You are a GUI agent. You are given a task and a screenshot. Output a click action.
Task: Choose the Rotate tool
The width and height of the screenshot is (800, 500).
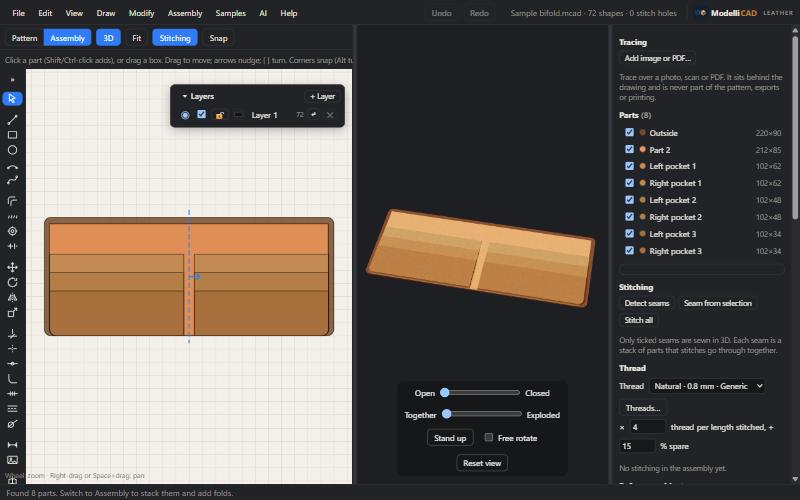pyautogui.click(x=12, y=282)
